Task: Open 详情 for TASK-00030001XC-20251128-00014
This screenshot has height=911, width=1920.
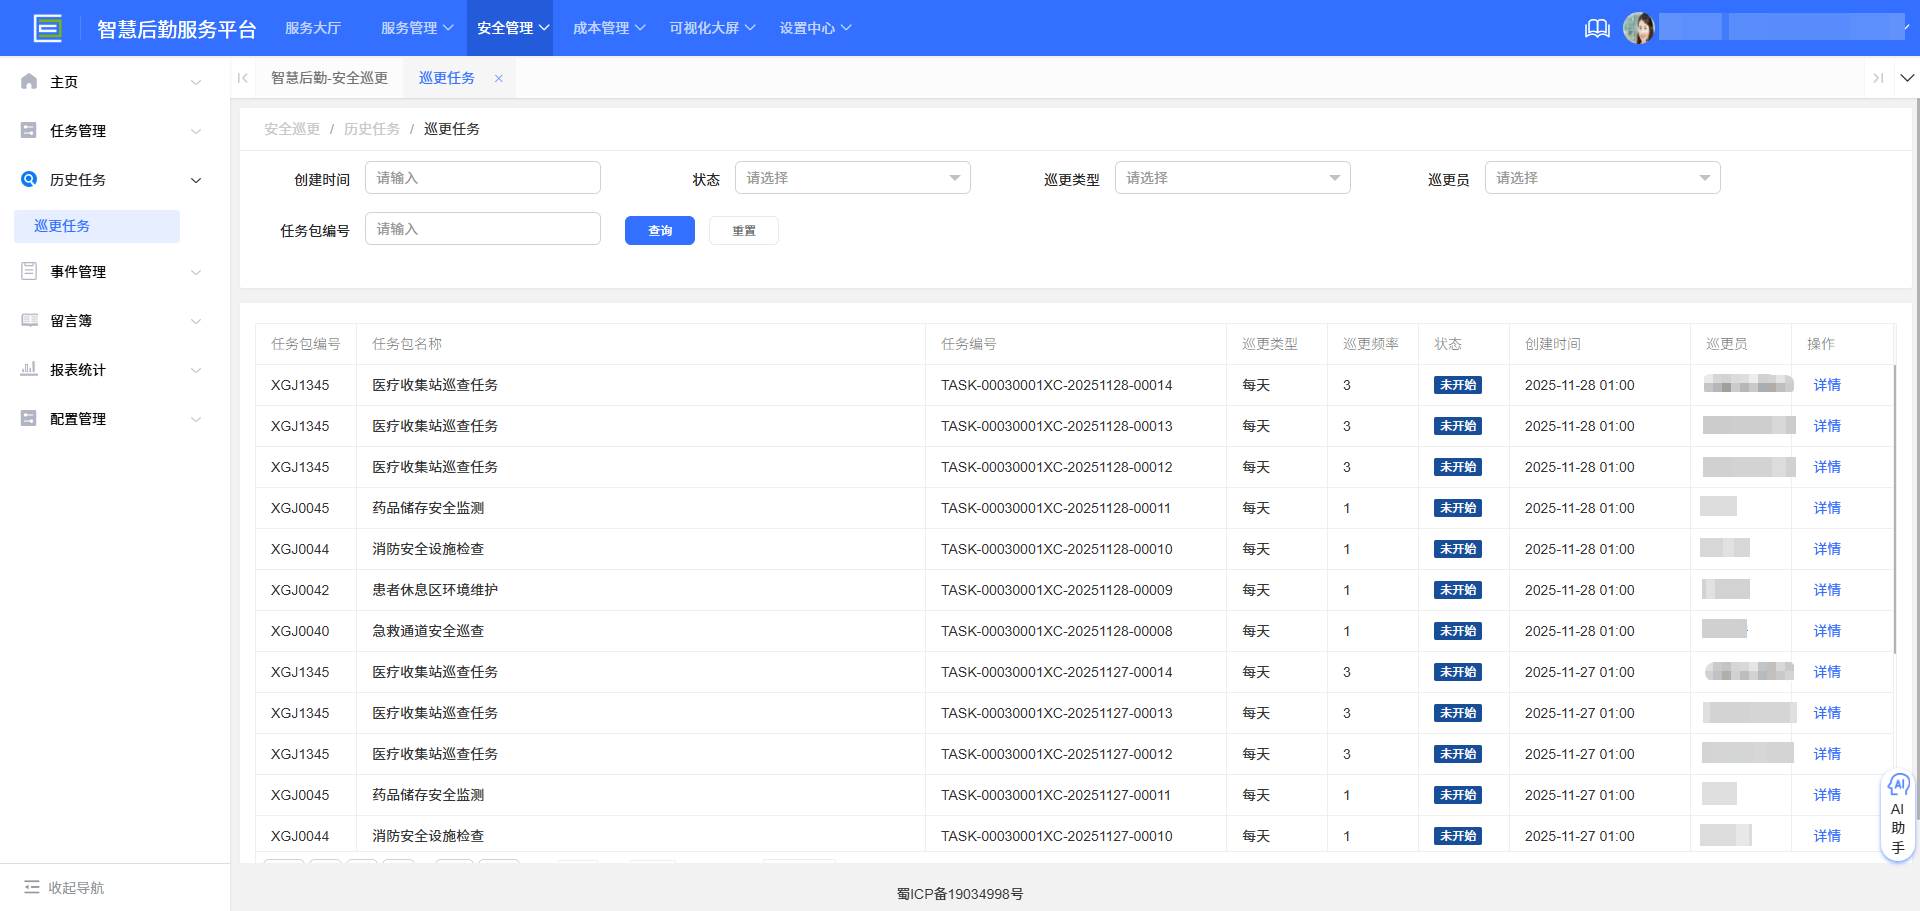Action: click(1826, 385)
